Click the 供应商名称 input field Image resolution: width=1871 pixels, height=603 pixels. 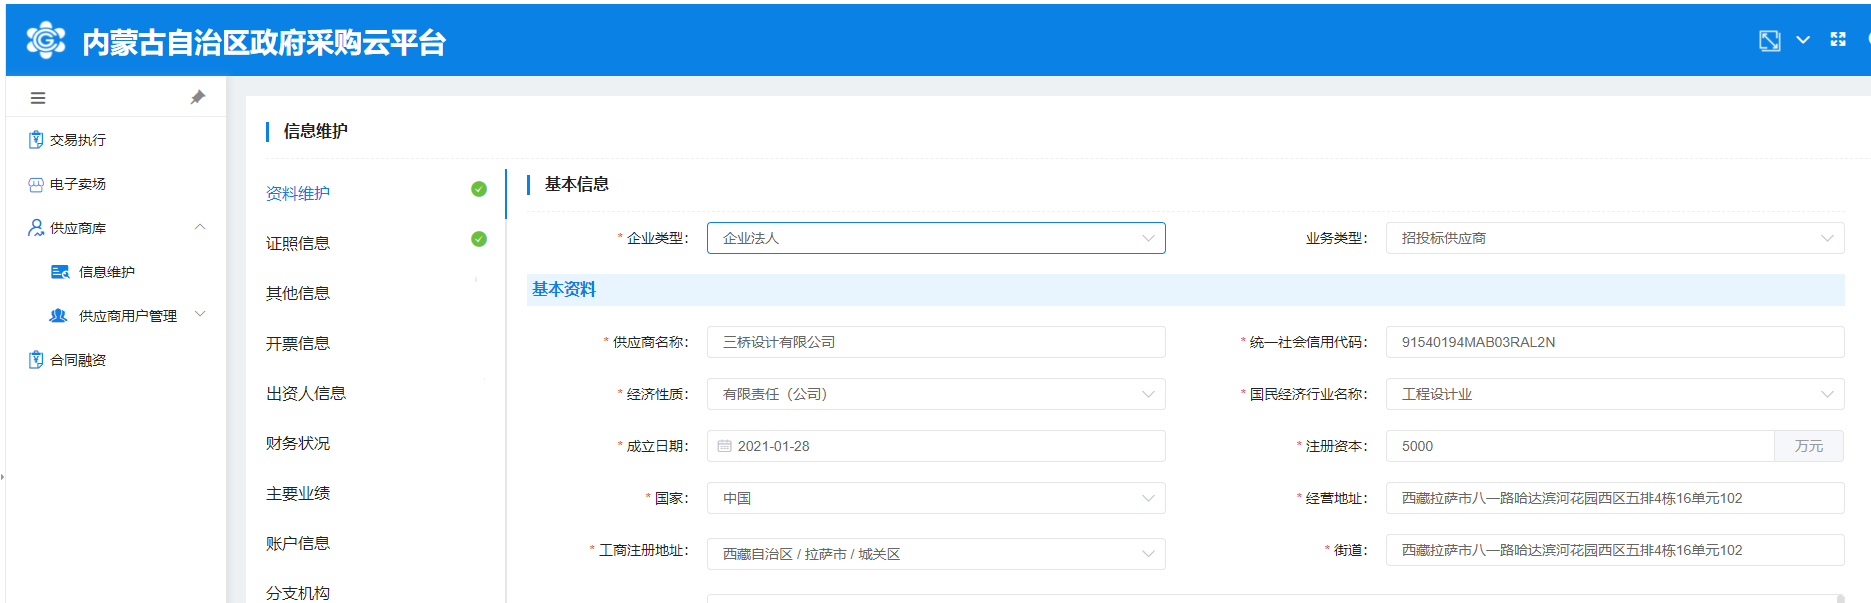(935, 342)
